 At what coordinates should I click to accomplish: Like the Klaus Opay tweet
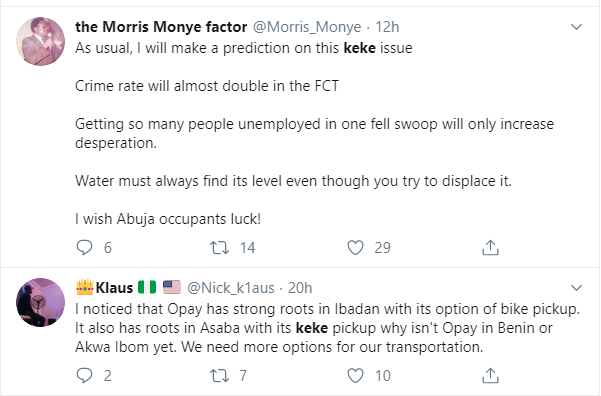[355, 376]
